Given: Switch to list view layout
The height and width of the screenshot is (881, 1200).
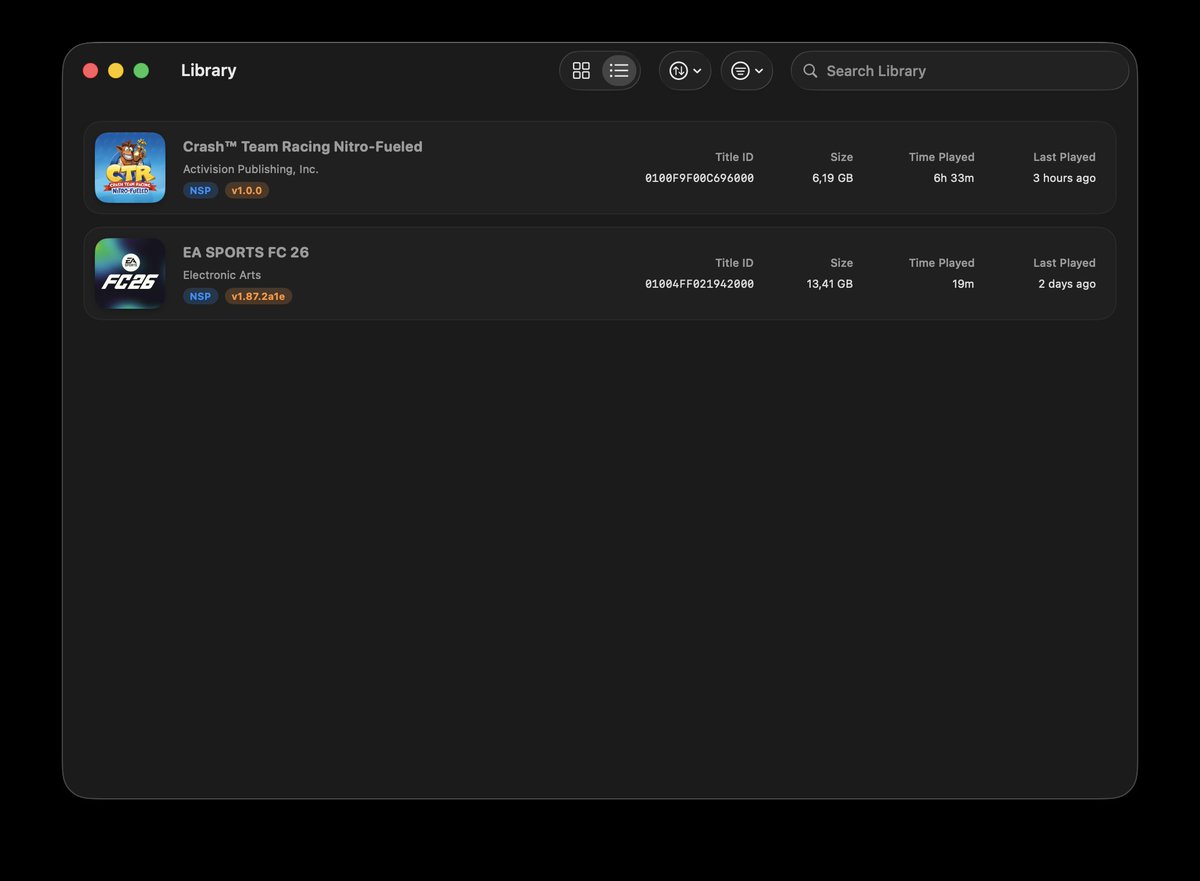Looking at the screenshot, I should coord(619,71).
